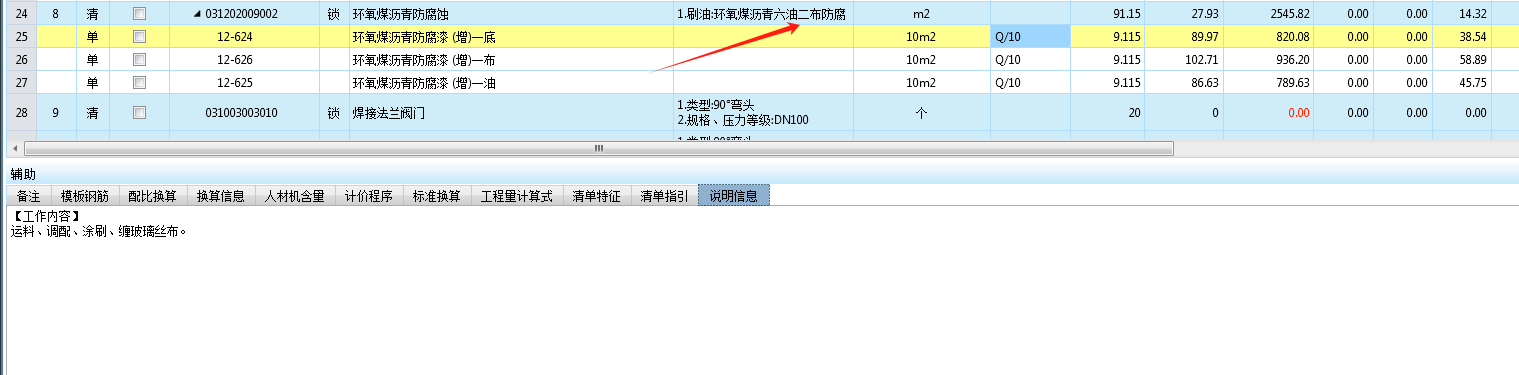Click the unit price cell 102.71
Screen dimensions: 1519x375
point(1184,59)
